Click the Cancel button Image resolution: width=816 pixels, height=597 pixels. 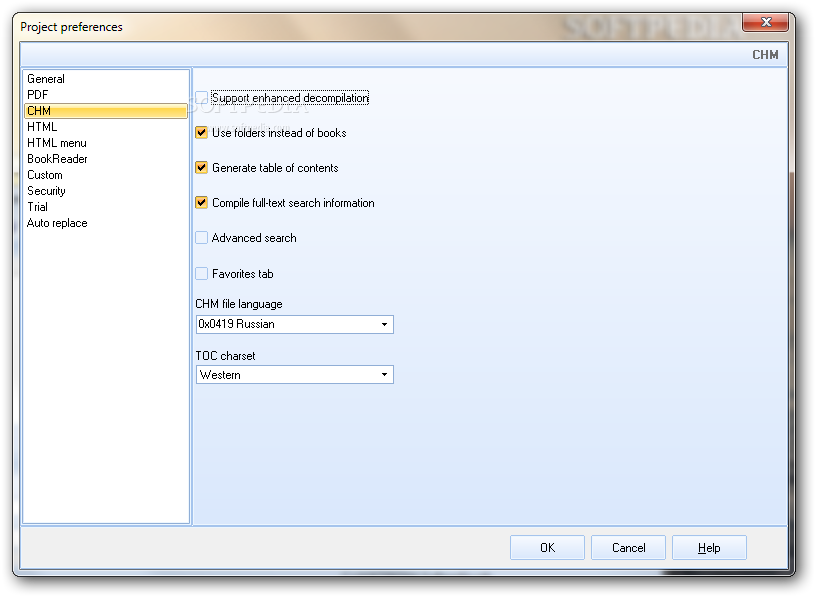tap(628, 548)
